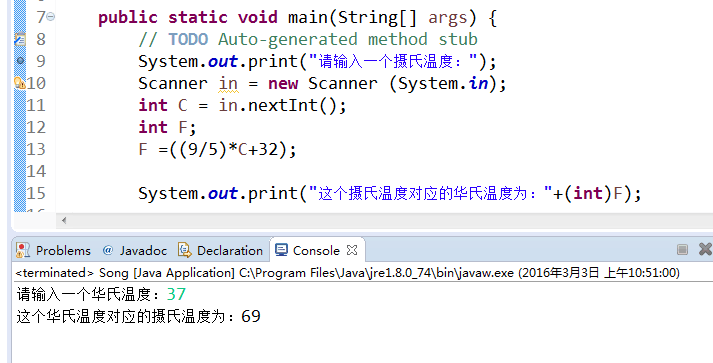Viewport: 713px width, 363px height.
Task: Click the Problems tab icon
Action: tap(23, 250)
